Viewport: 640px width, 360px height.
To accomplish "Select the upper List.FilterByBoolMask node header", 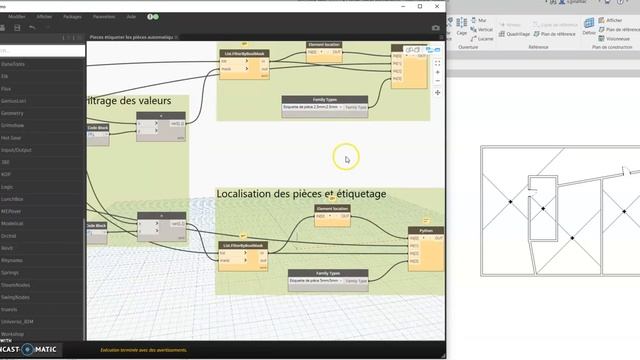I will point(244,53).
